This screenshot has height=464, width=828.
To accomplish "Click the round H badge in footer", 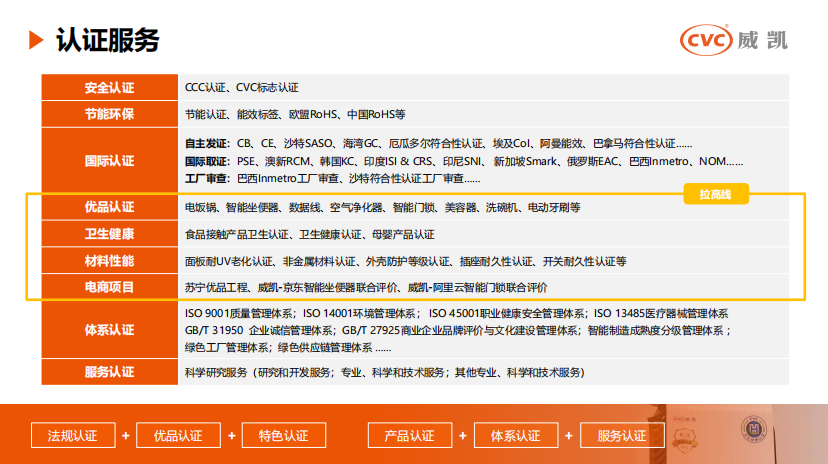I will coord(754,428).
